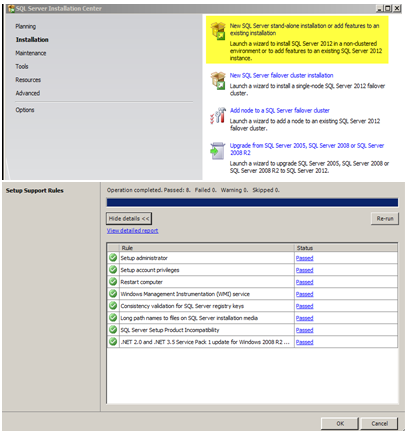The image size is (405, 431).
Task: Open Passed status for .NET 2.0 update
Action: pyautogui.click(x=304, y=342)
